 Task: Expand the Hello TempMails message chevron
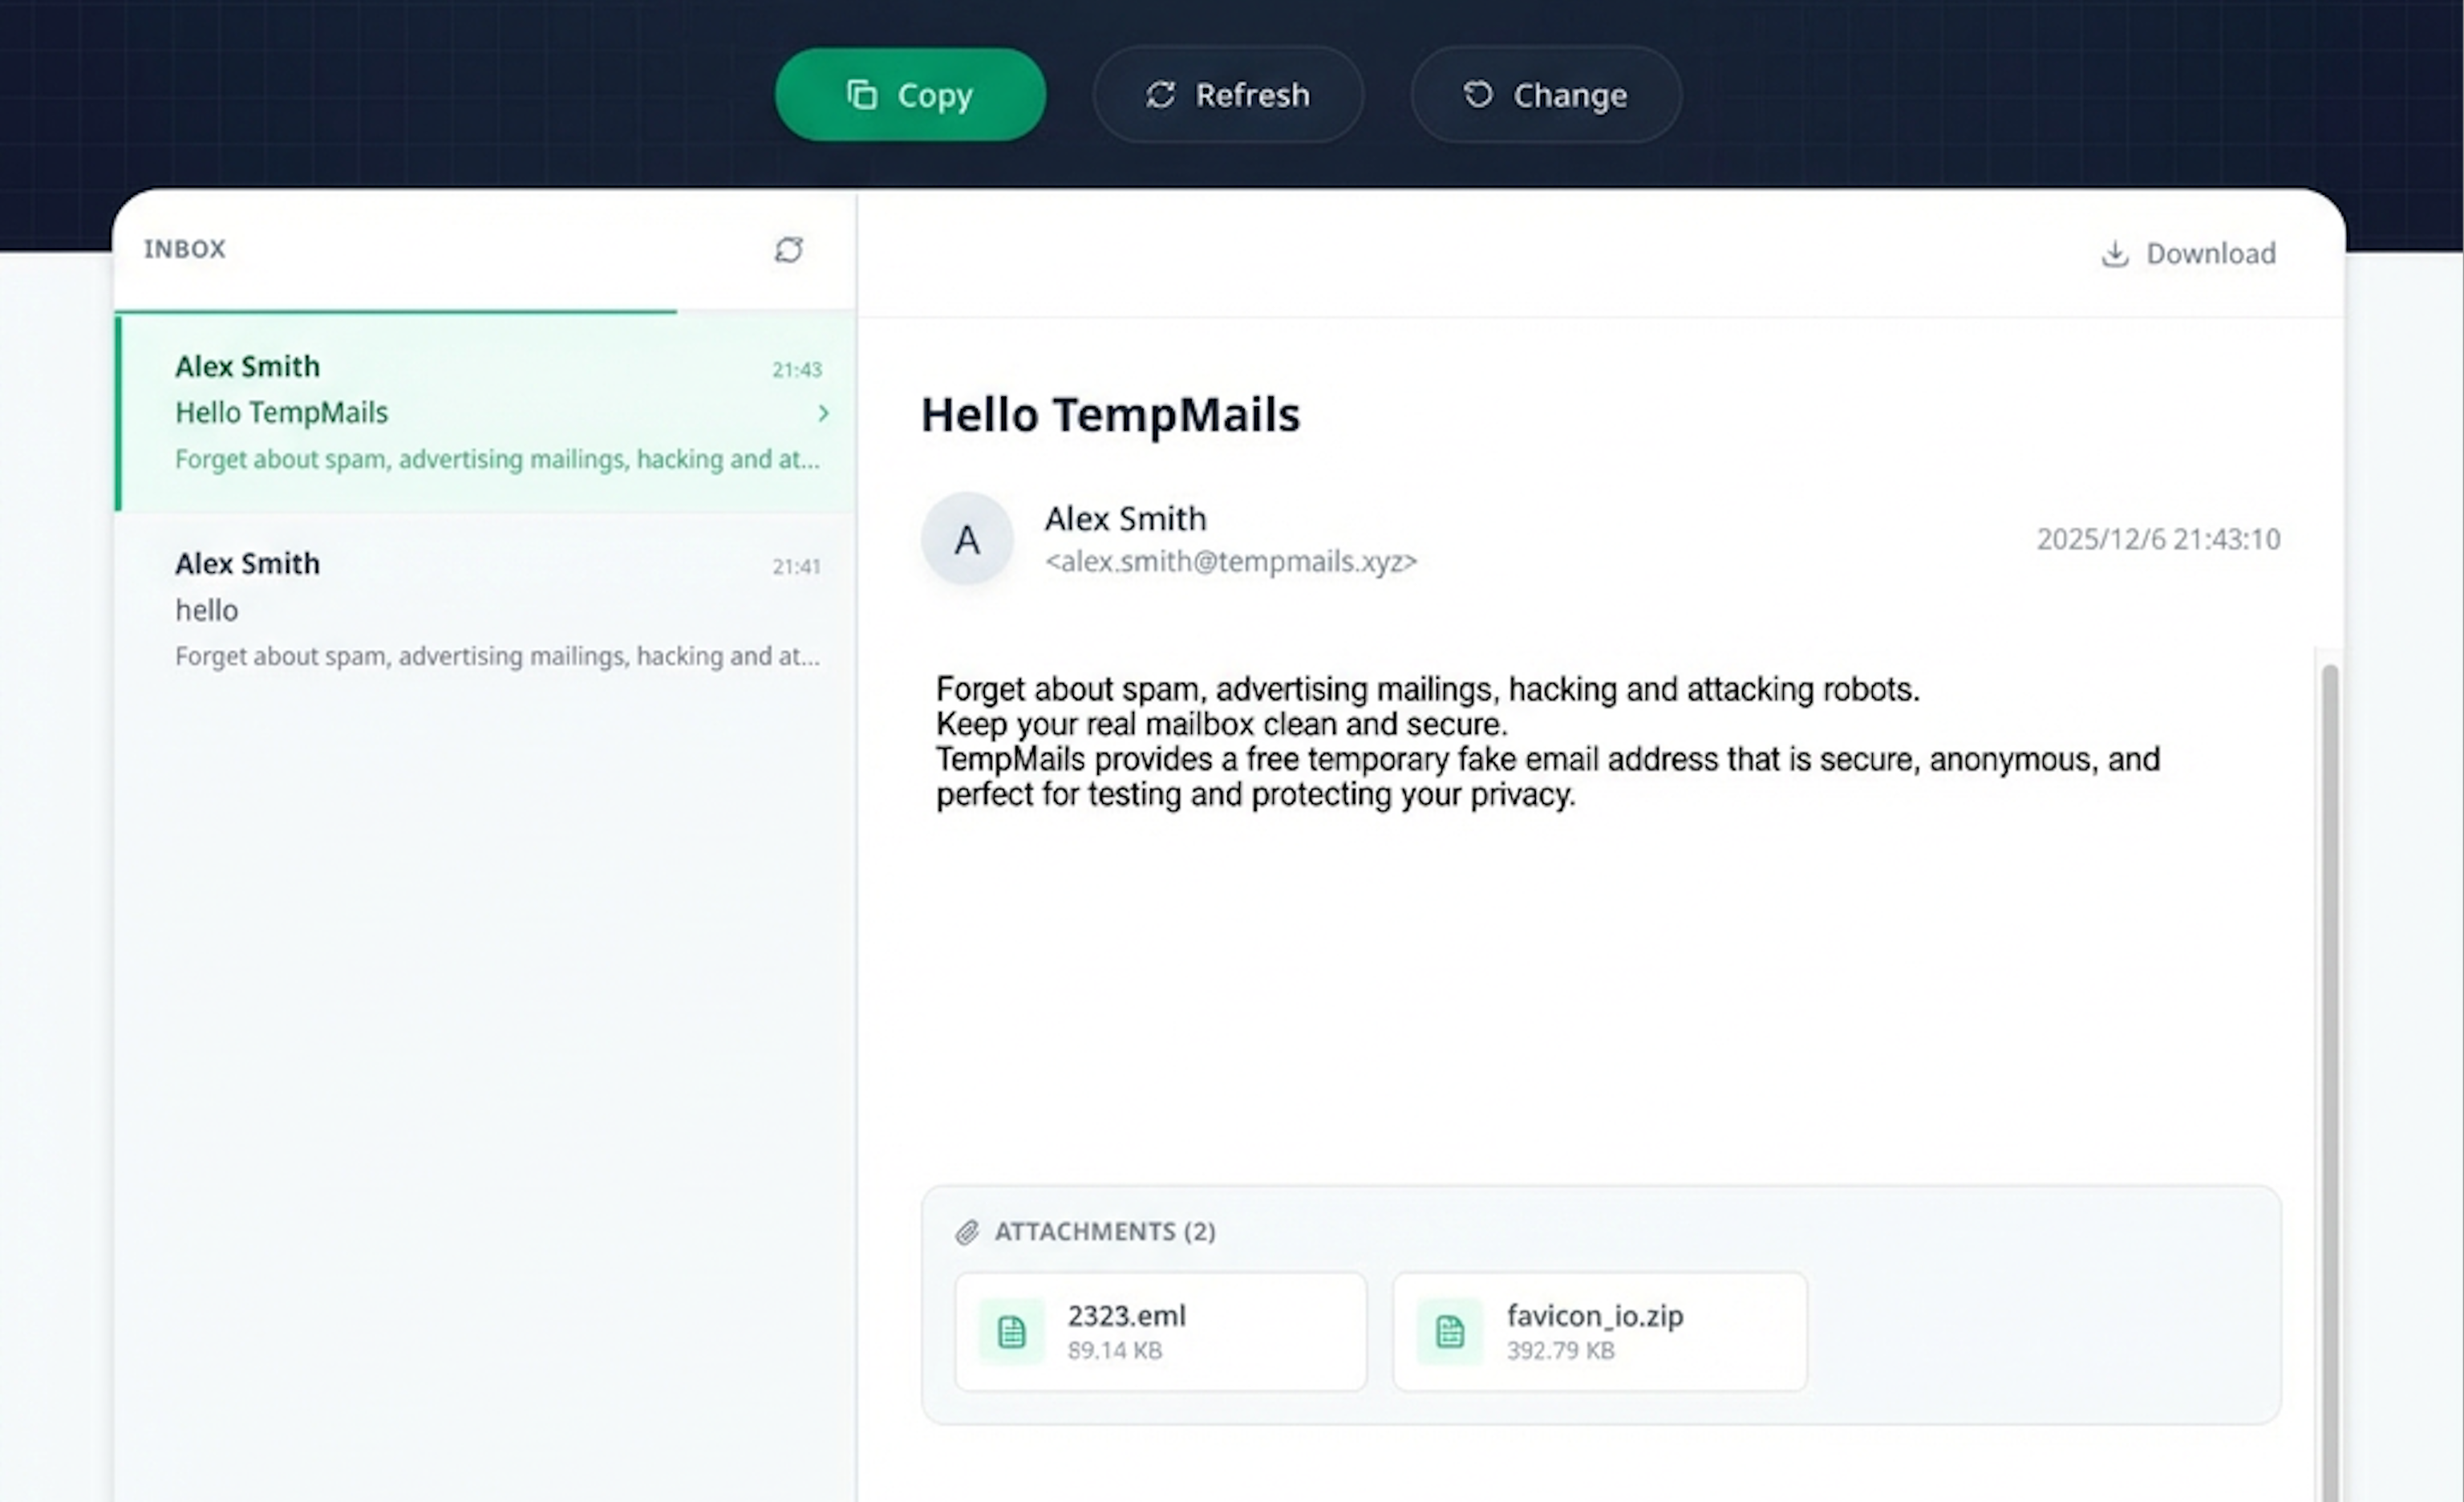coord(822,413)
